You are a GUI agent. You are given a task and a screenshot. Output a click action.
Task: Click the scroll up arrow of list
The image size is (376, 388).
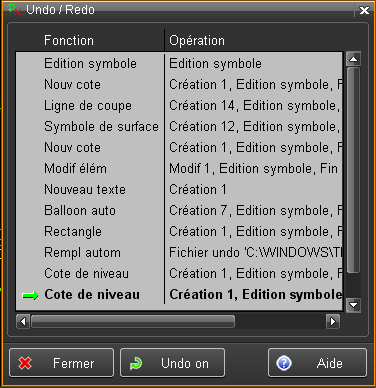(x=353, y=59)
